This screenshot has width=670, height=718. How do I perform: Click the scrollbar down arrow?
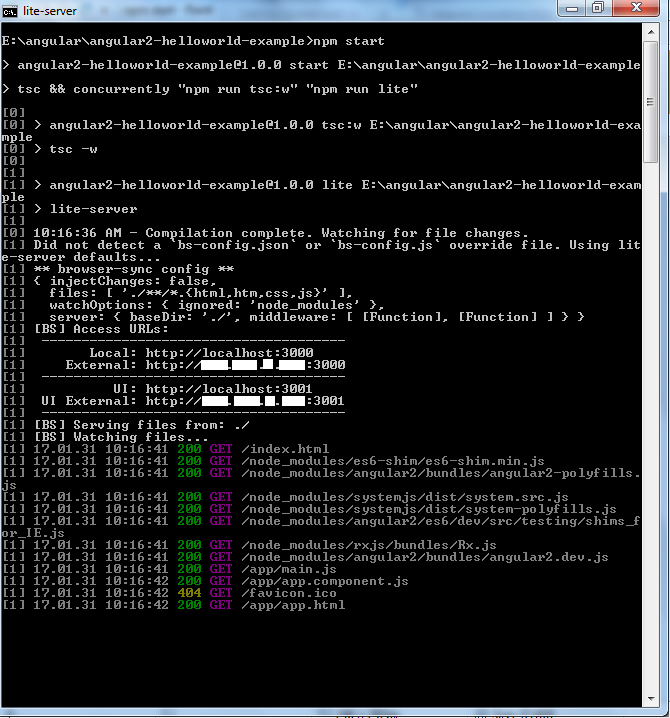point(650,699)
